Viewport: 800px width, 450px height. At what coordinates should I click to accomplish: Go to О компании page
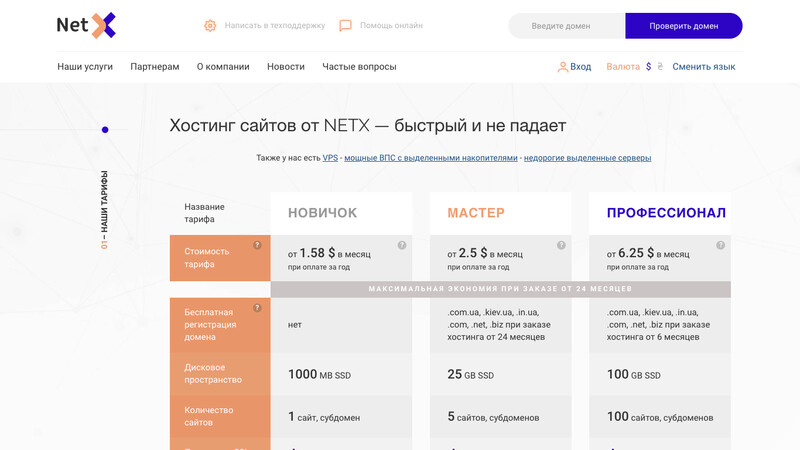[x=223, y=67]
